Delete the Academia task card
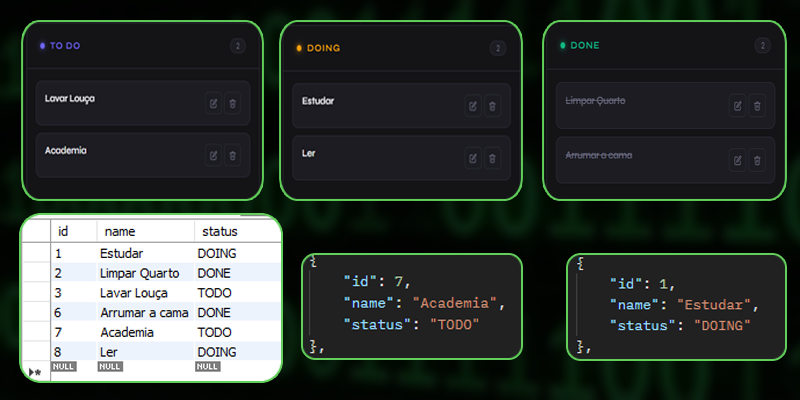800x400 pixels. coord(233,156)
